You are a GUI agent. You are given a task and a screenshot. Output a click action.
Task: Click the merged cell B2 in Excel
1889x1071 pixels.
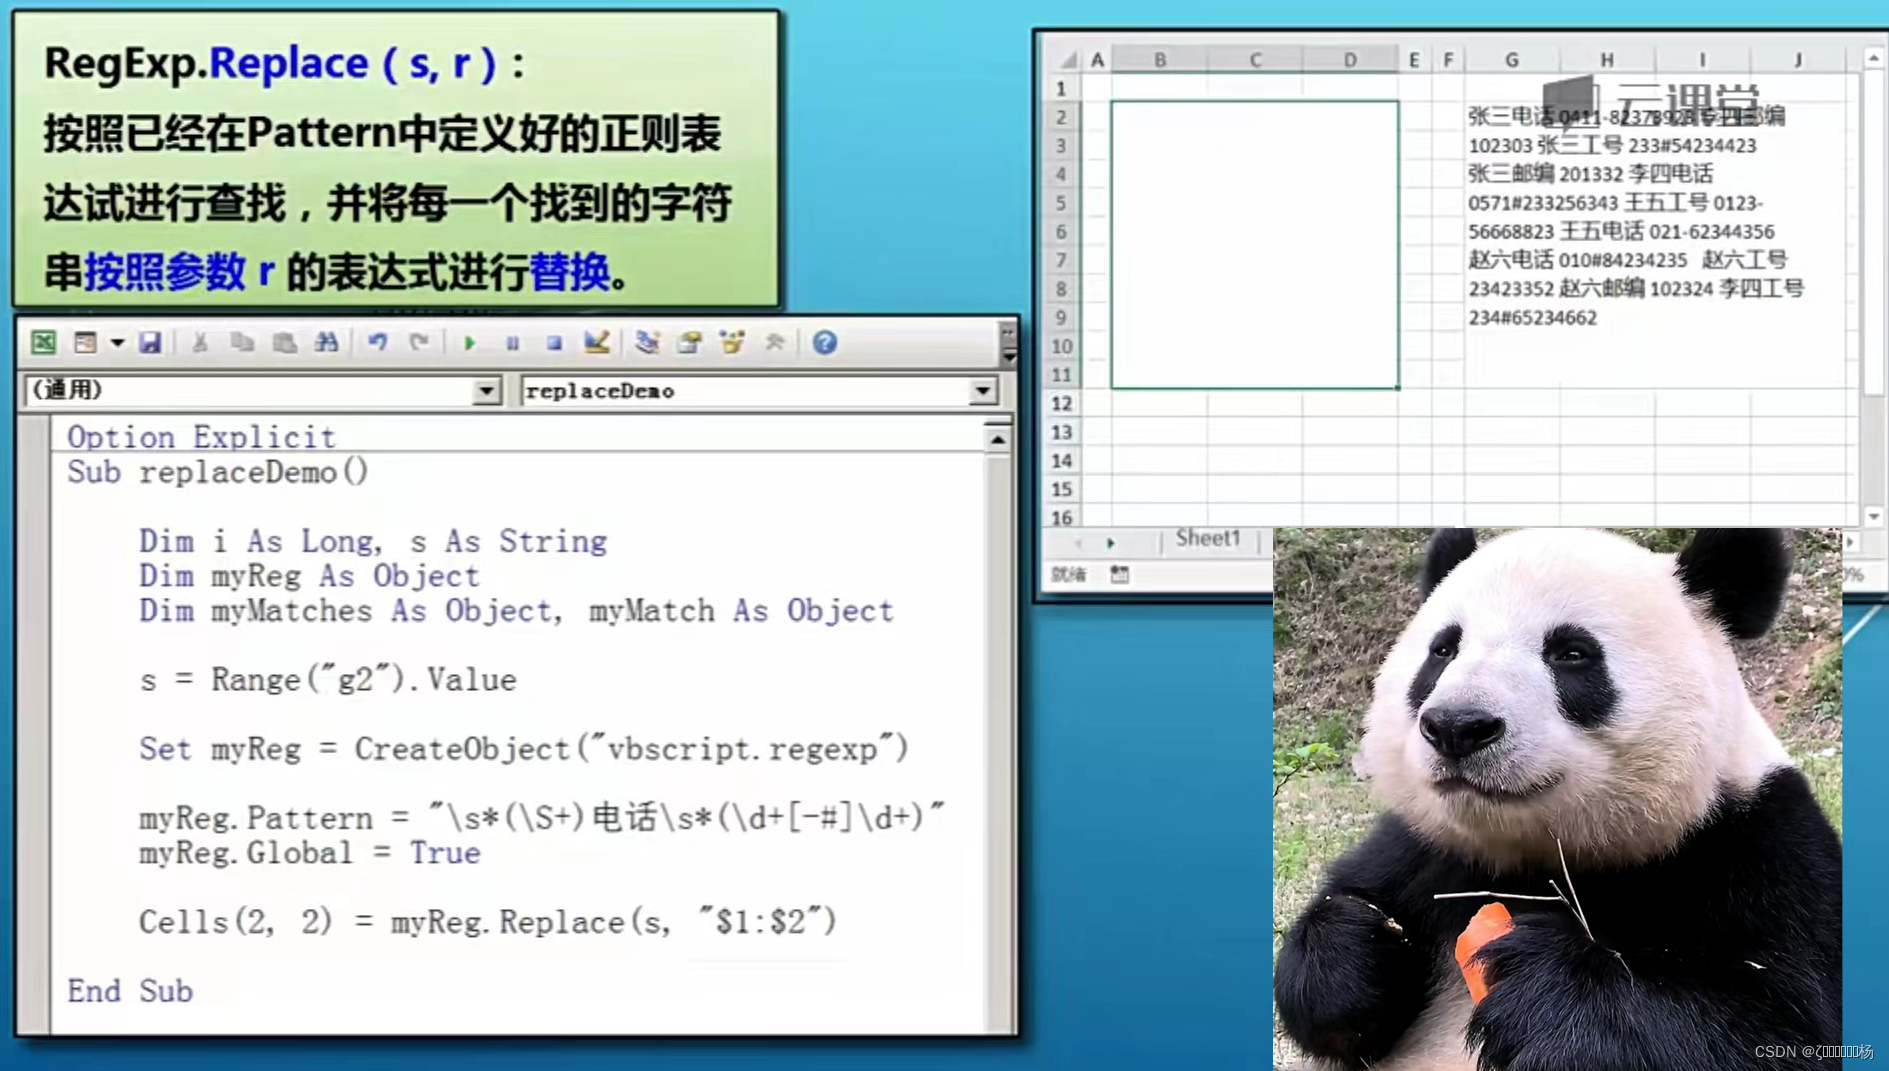point(1255,245)
